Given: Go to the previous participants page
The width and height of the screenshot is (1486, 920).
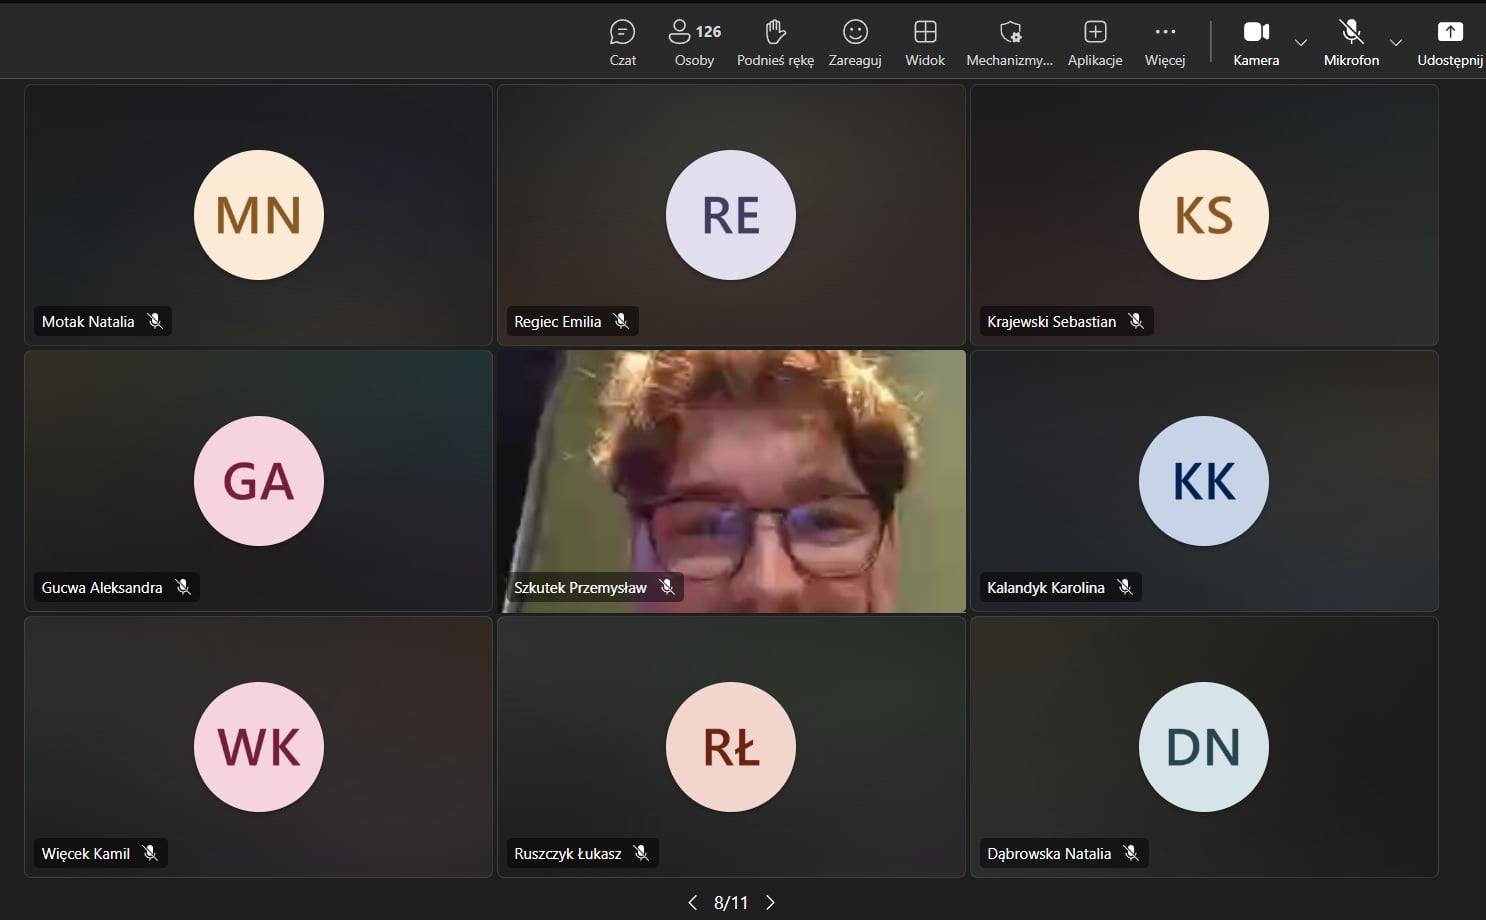Looking at the screenshot, I should 692,903.
